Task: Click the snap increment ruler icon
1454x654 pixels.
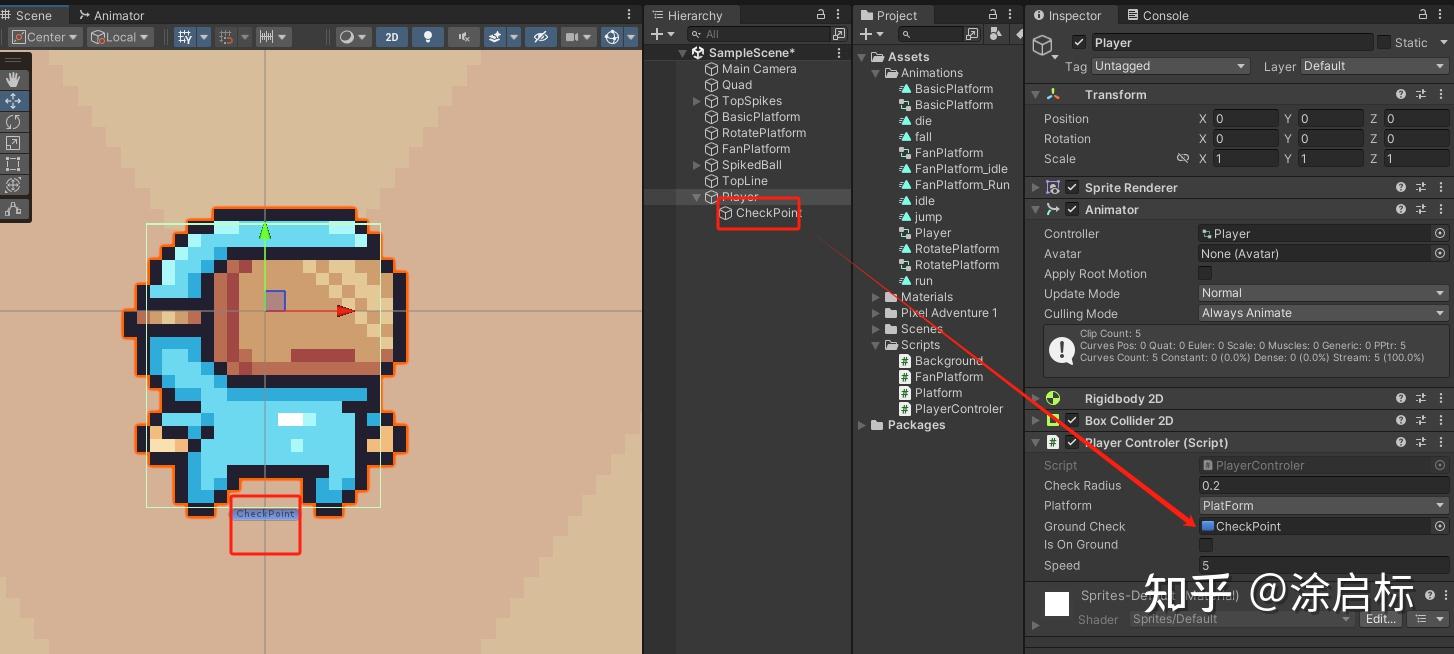Action: pyautogui.click(x=267, y=37)
